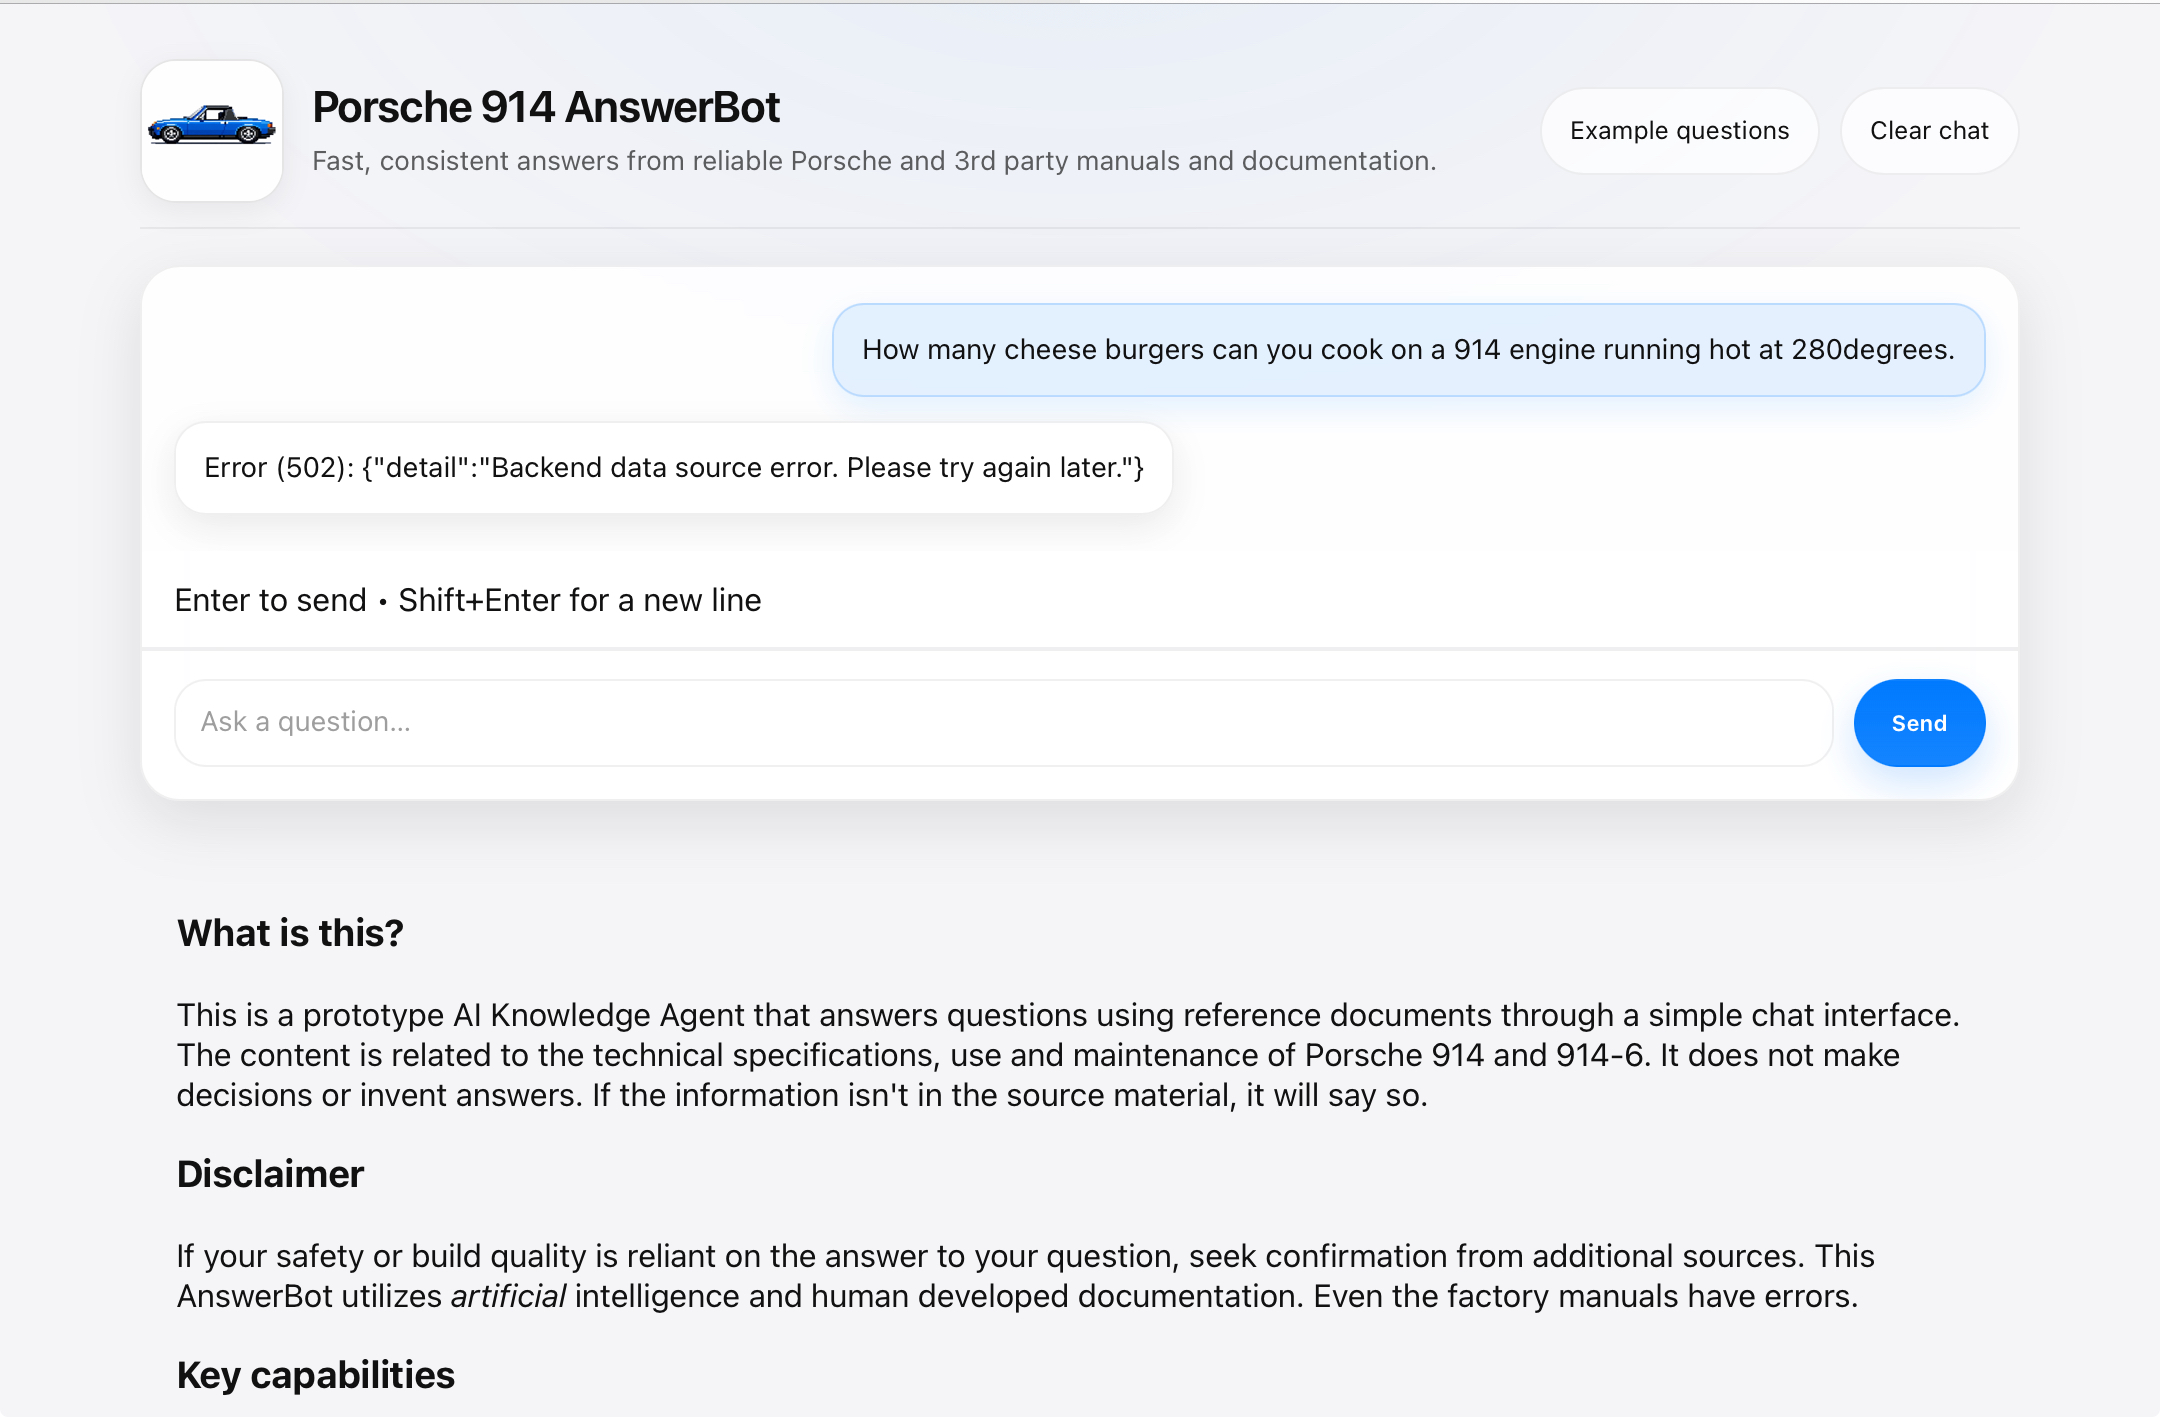
Task: Click the What is this? heading
Action: 290,933
